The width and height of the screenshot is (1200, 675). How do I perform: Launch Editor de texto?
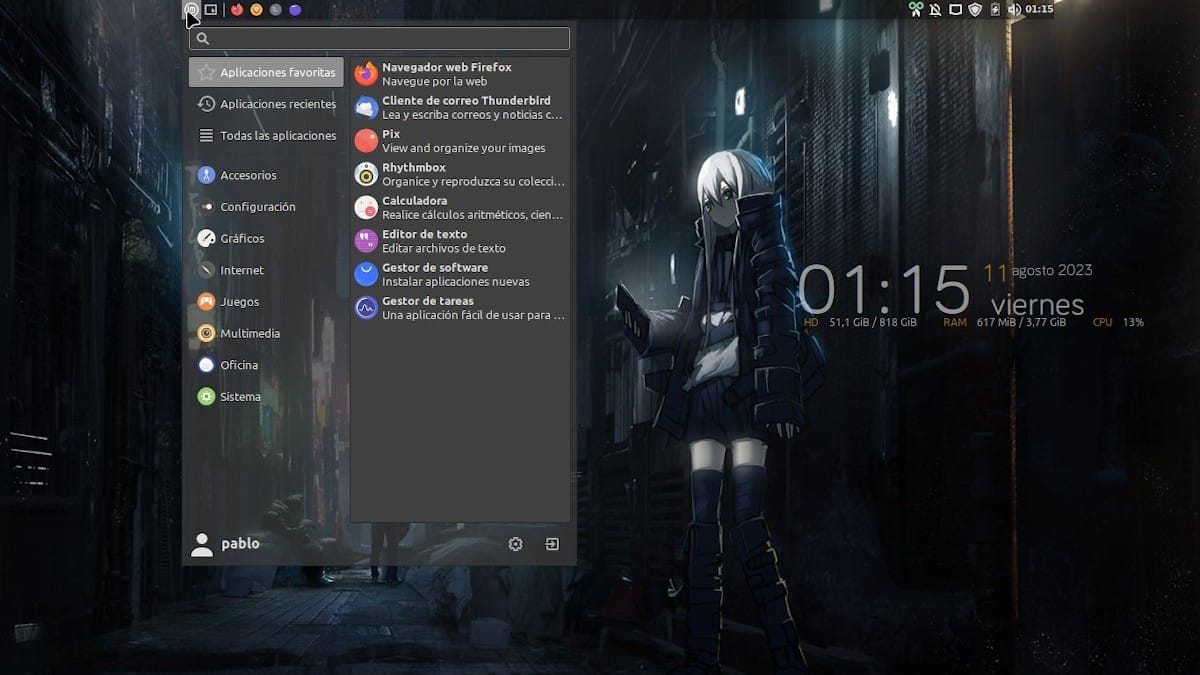pos(460,241)
